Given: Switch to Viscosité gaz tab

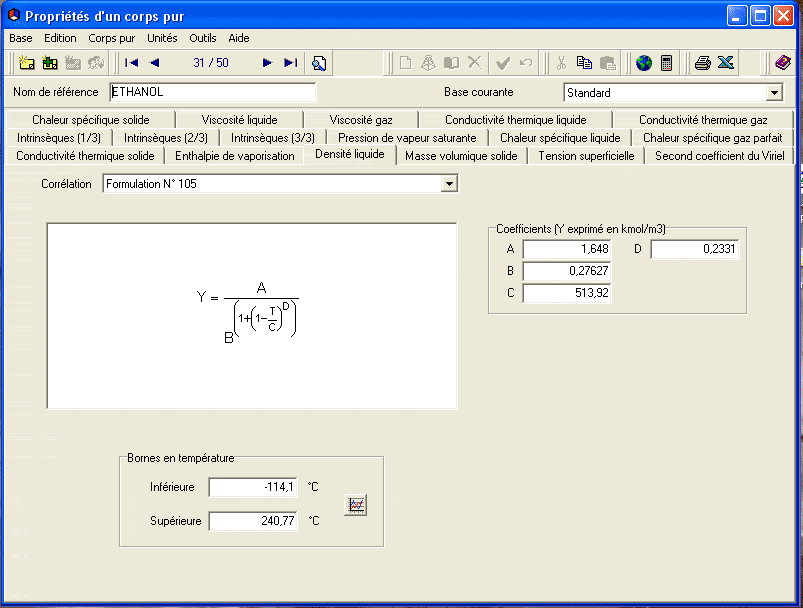Looking at the screenshot, I should 361,120.
